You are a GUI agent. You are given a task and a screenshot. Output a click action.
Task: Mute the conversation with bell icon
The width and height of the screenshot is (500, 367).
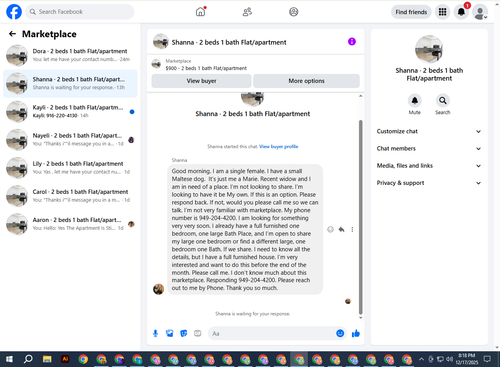415,100
